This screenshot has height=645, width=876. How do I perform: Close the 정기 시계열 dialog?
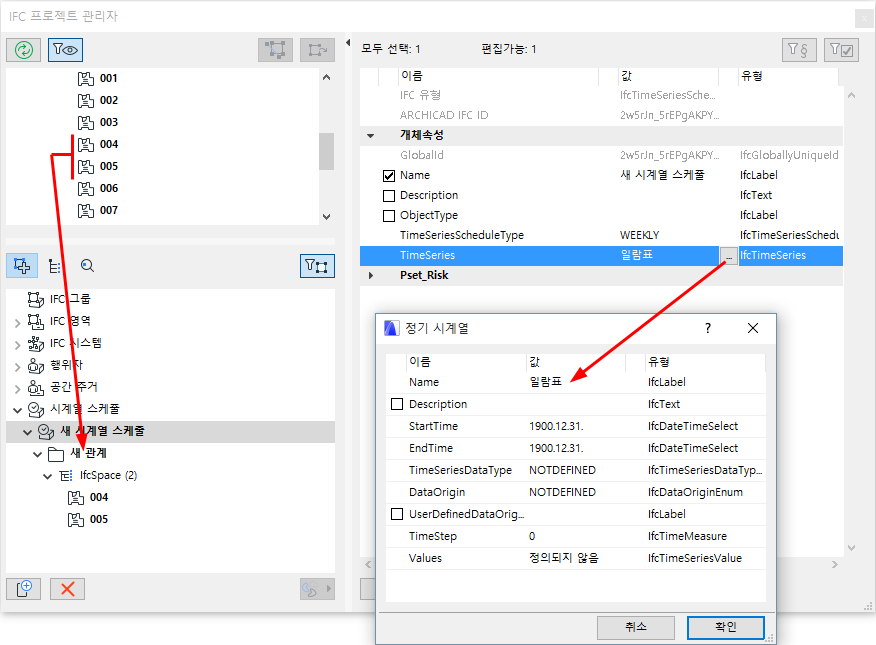(x=753, y=328)
